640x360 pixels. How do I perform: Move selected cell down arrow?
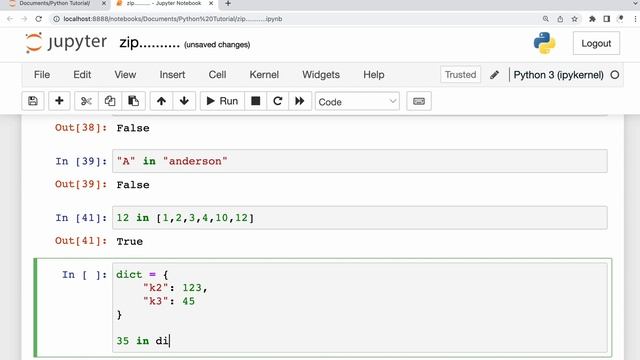coord(184,101)
